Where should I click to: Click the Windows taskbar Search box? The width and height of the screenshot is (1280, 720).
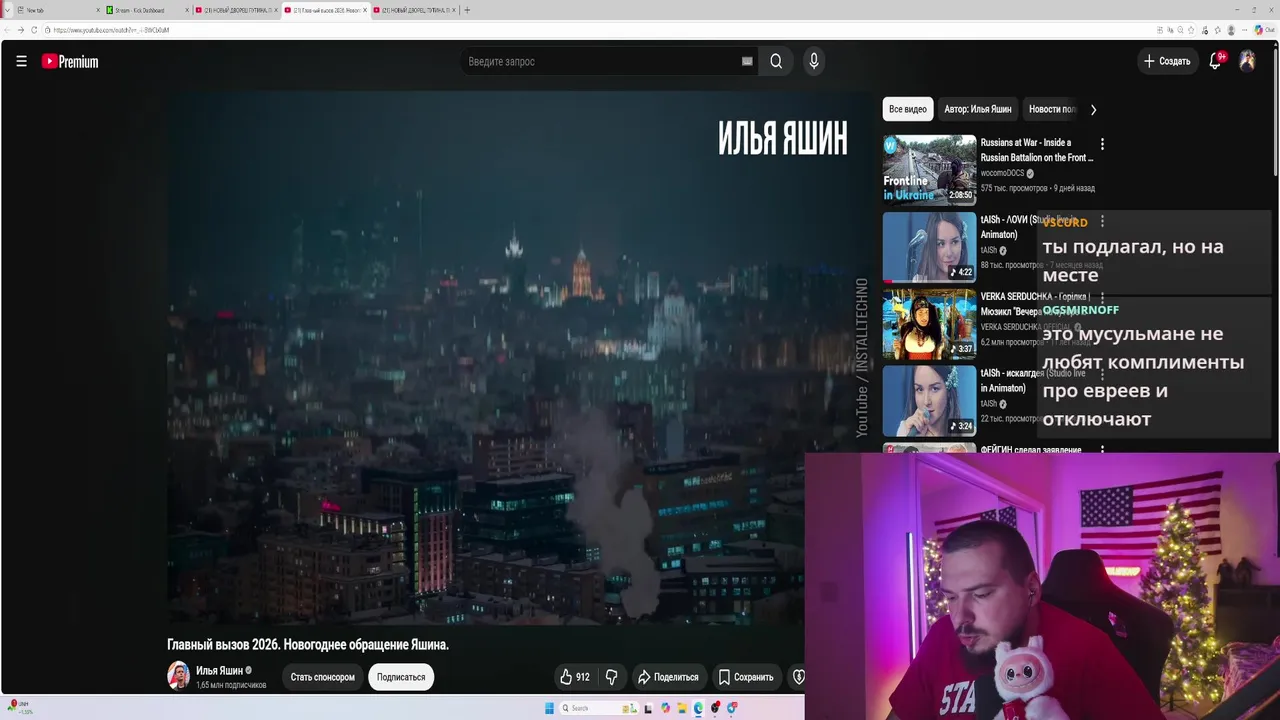click(x=599, y=708)
